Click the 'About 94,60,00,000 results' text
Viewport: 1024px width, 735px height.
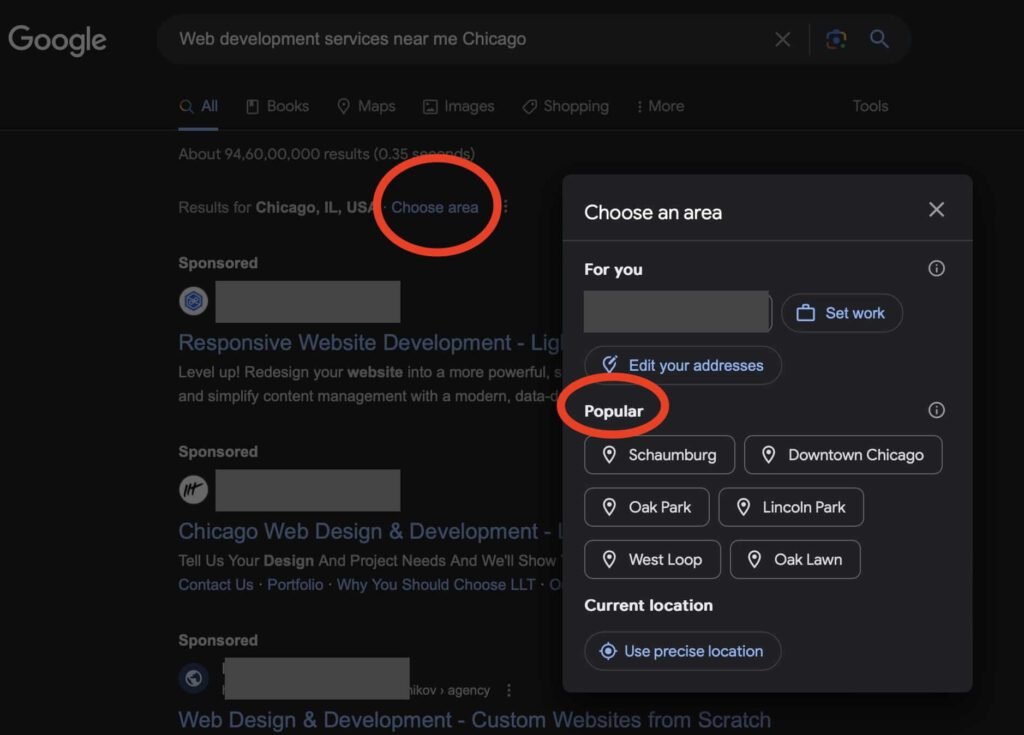(x=327, y=154)
